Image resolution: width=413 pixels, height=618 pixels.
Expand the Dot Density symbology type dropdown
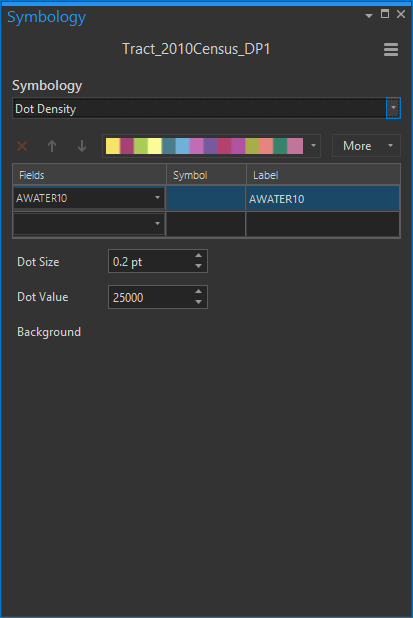click(393, 108)
